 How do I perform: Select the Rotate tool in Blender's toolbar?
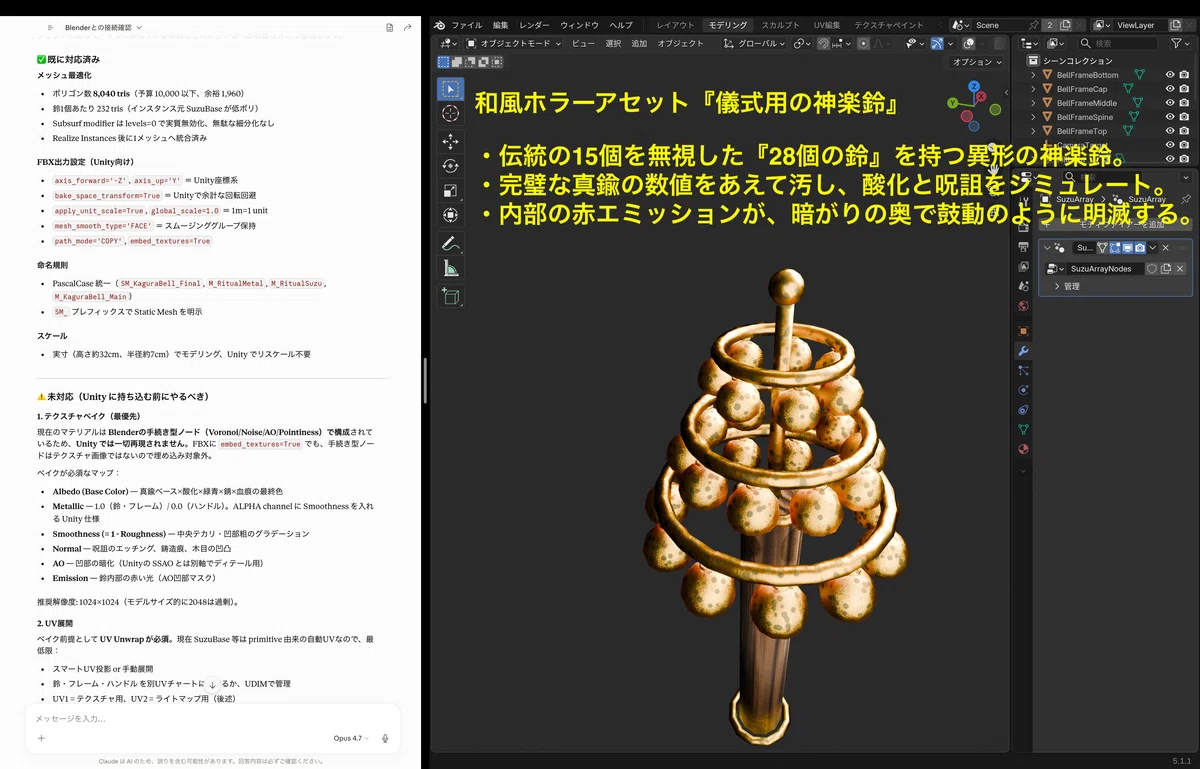click(451, 166)
